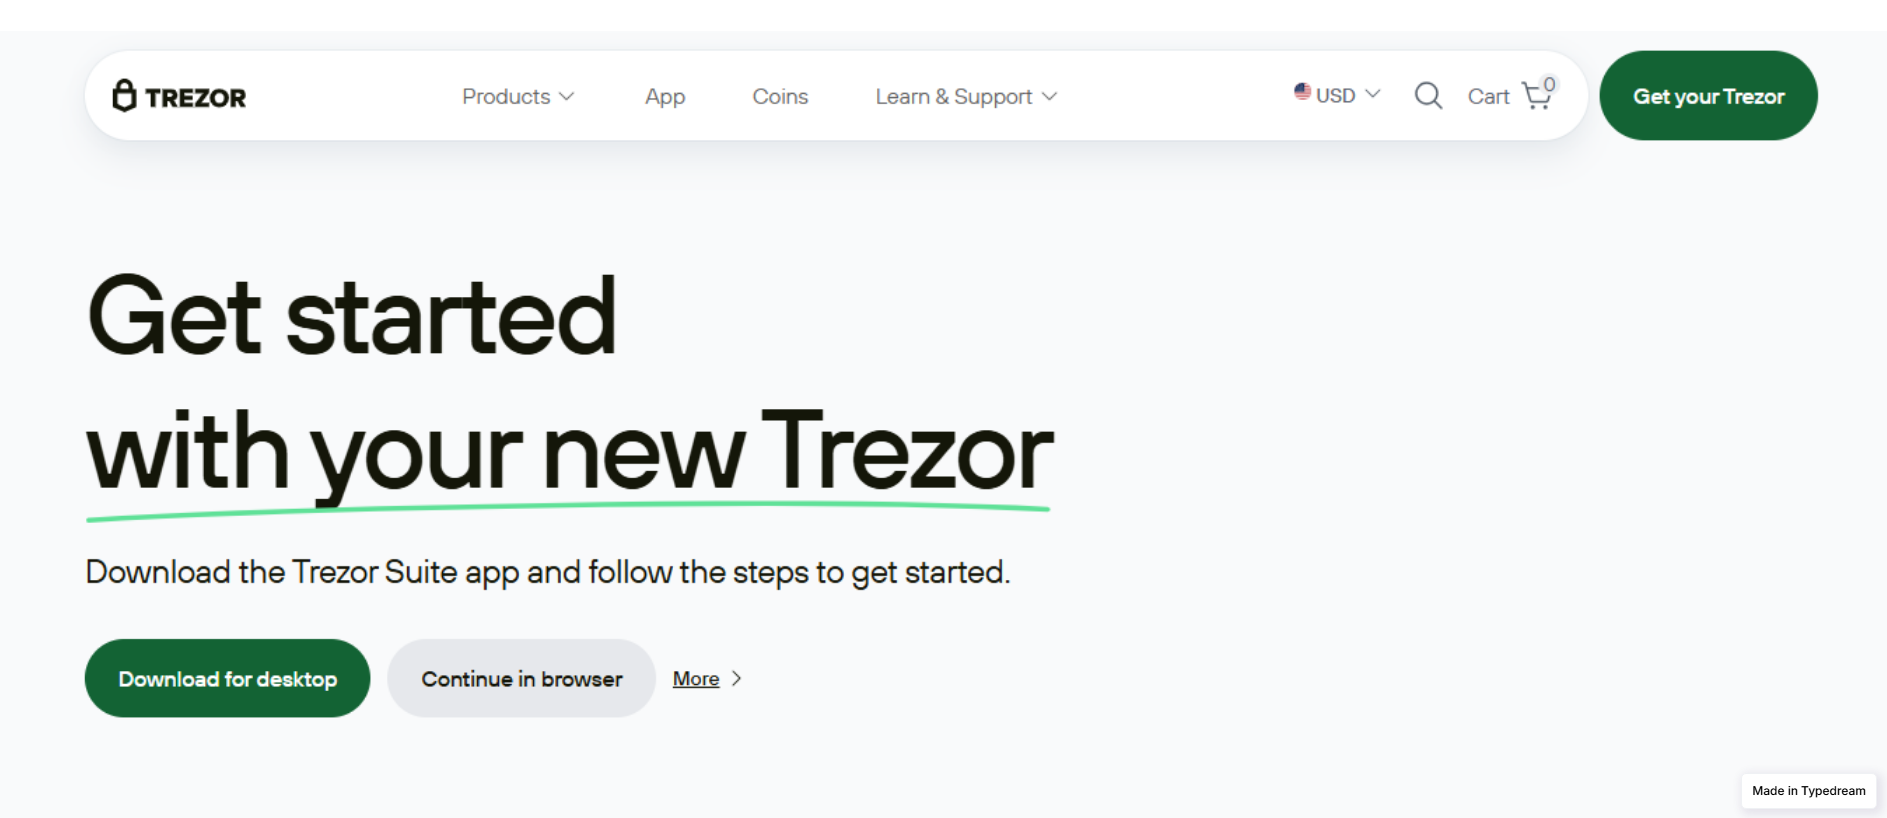
Task: Go to the App page
Action: tap(665, 96)
